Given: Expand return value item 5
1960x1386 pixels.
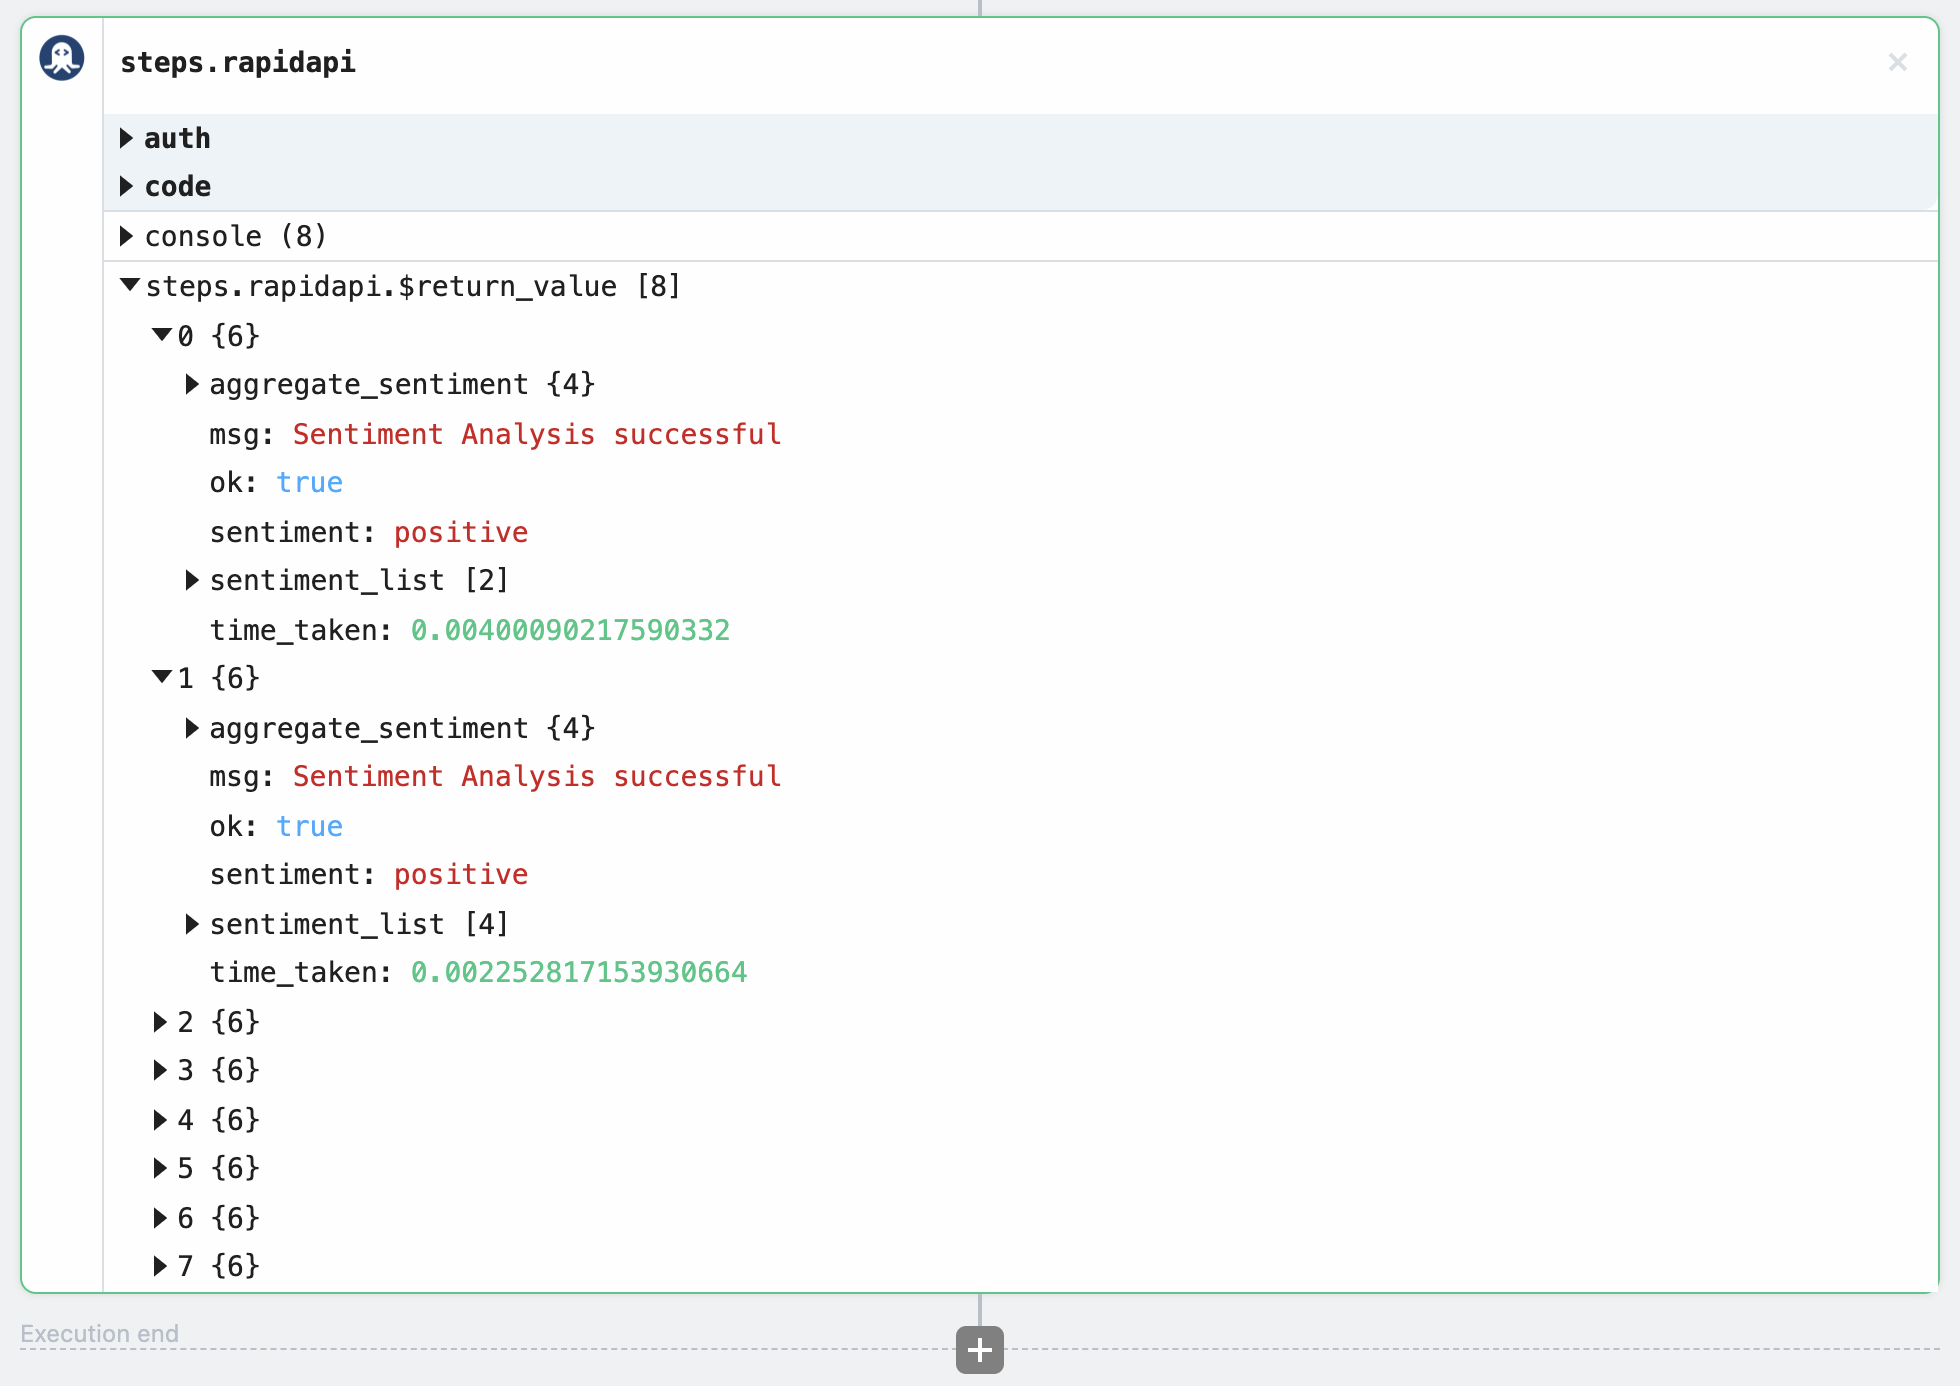Looking at the screenshot, I should coord(160,1168).
